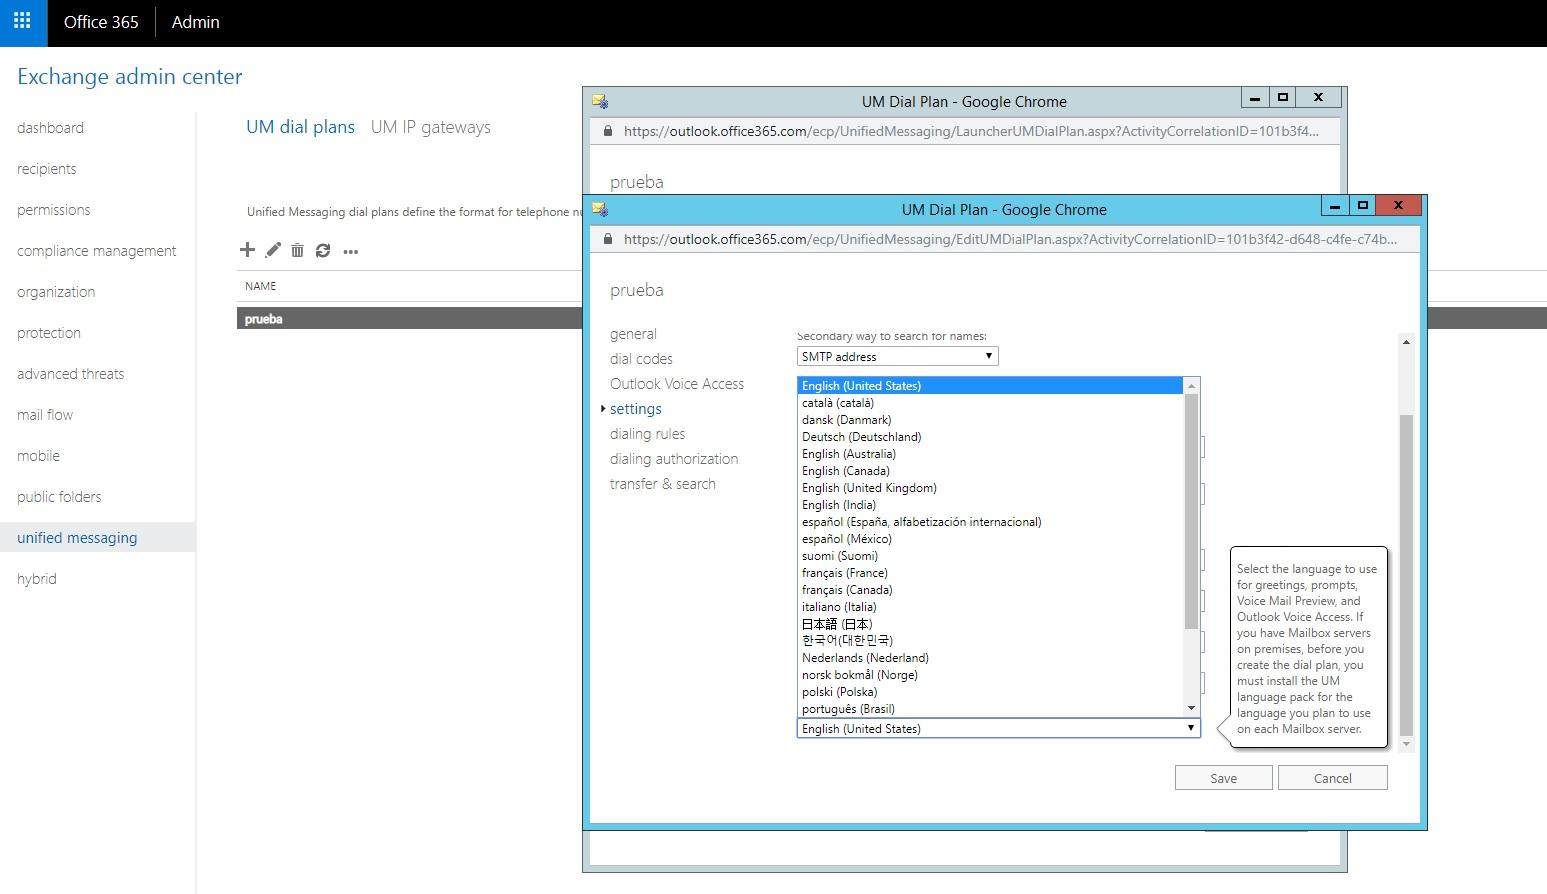Image resolution: width=1547 pixels, height=894 pixels.
Task: Choose suomi (Suomi) language
Action: (990, 556)
